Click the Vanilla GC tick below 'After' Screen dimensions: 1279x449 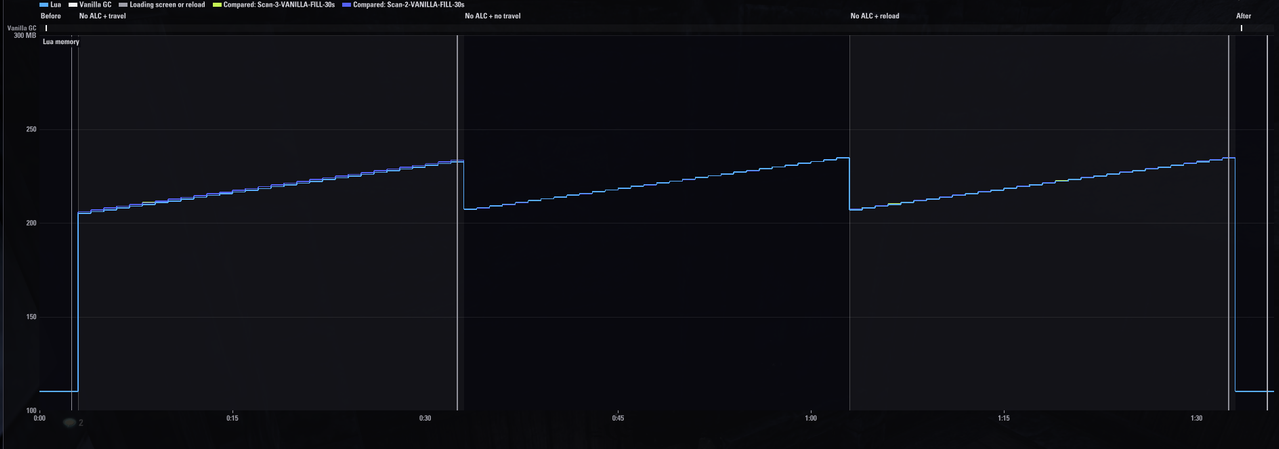pyautogui.click(x=1242, y=28)
